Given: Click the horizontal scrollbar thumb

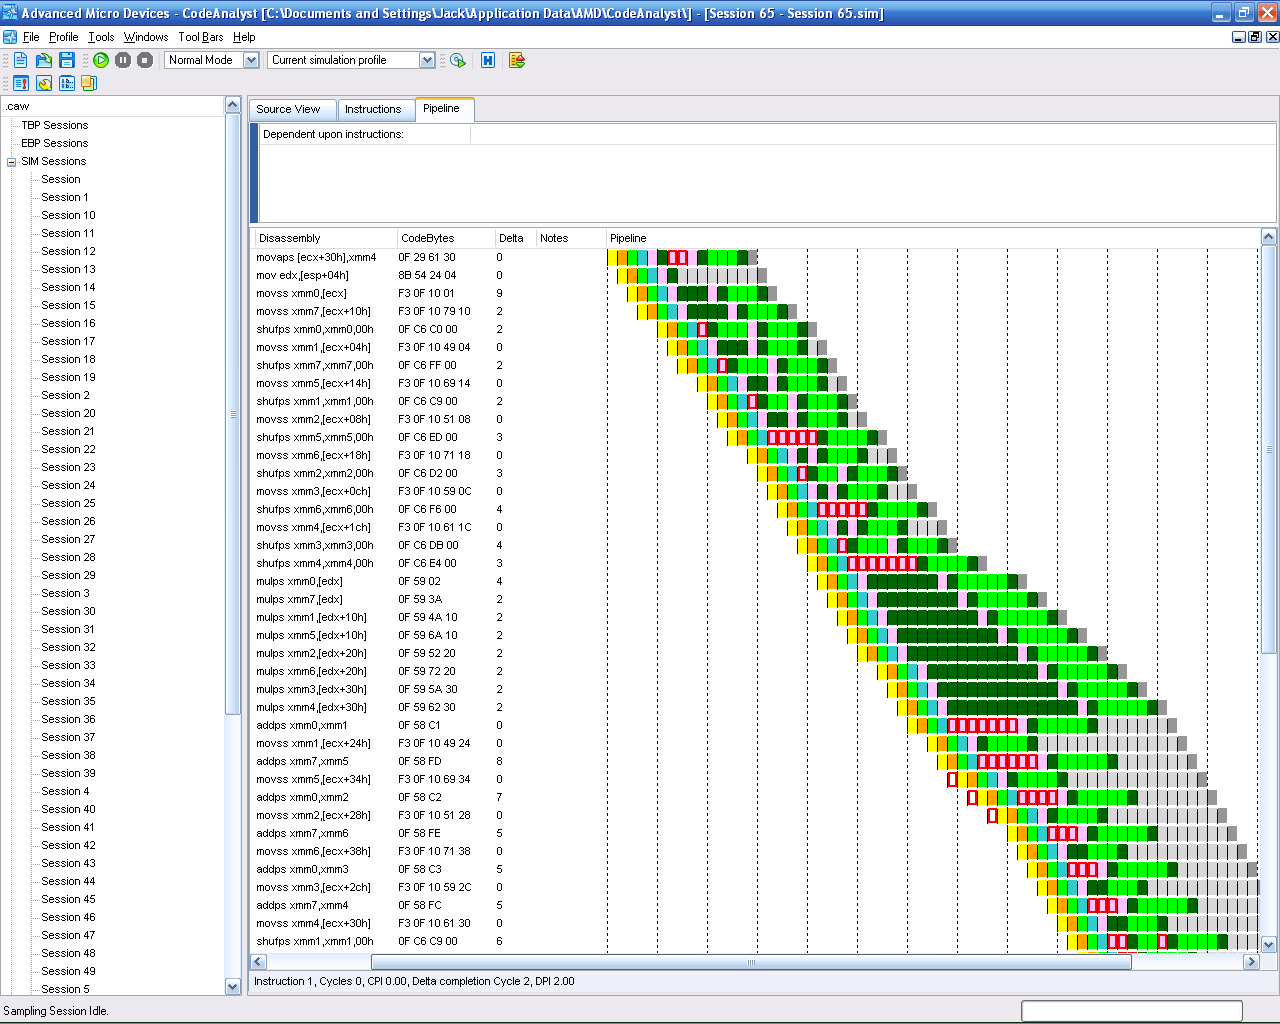Looking at the screenshot, I should click(751, 962).
